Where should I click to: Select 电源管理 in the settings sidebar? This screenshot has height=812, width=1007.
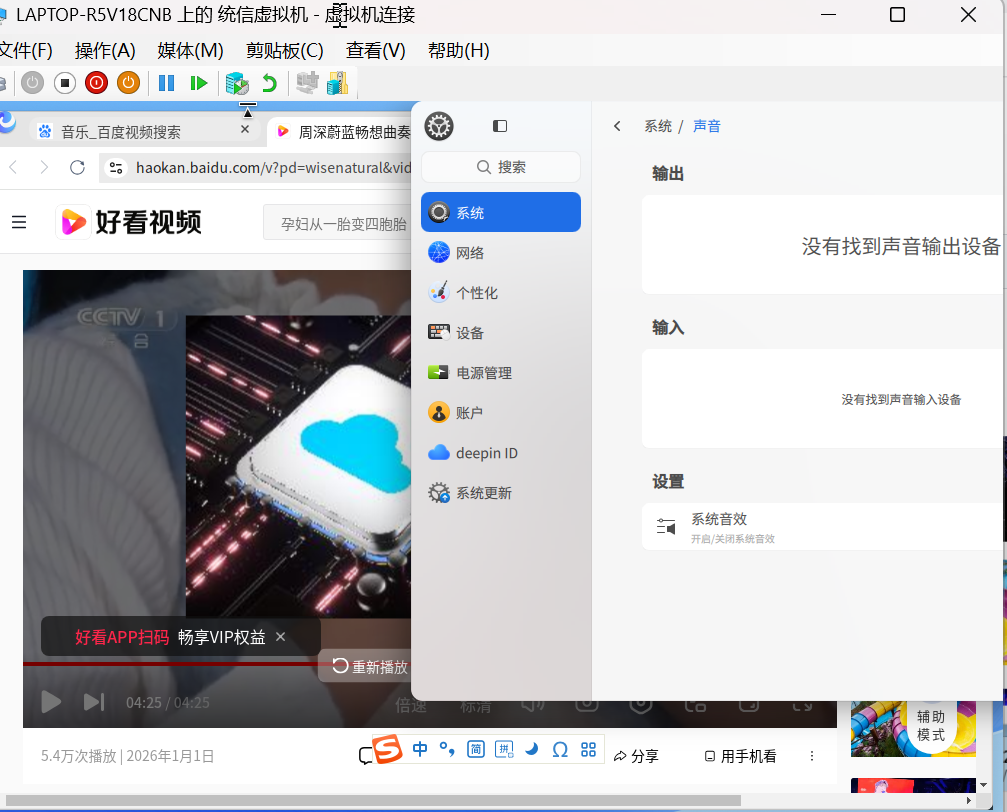(501, 373)
